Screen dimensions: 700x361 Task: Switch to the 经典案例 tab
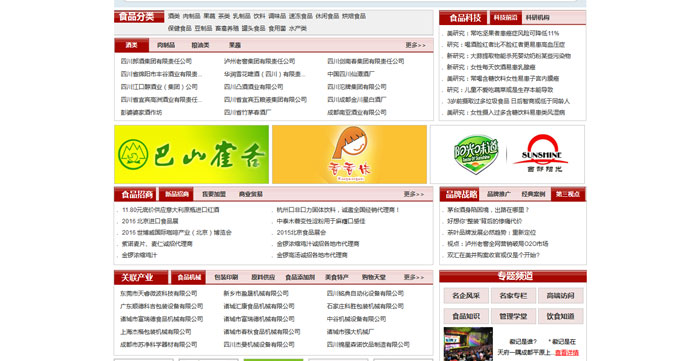tap(533, 194)
